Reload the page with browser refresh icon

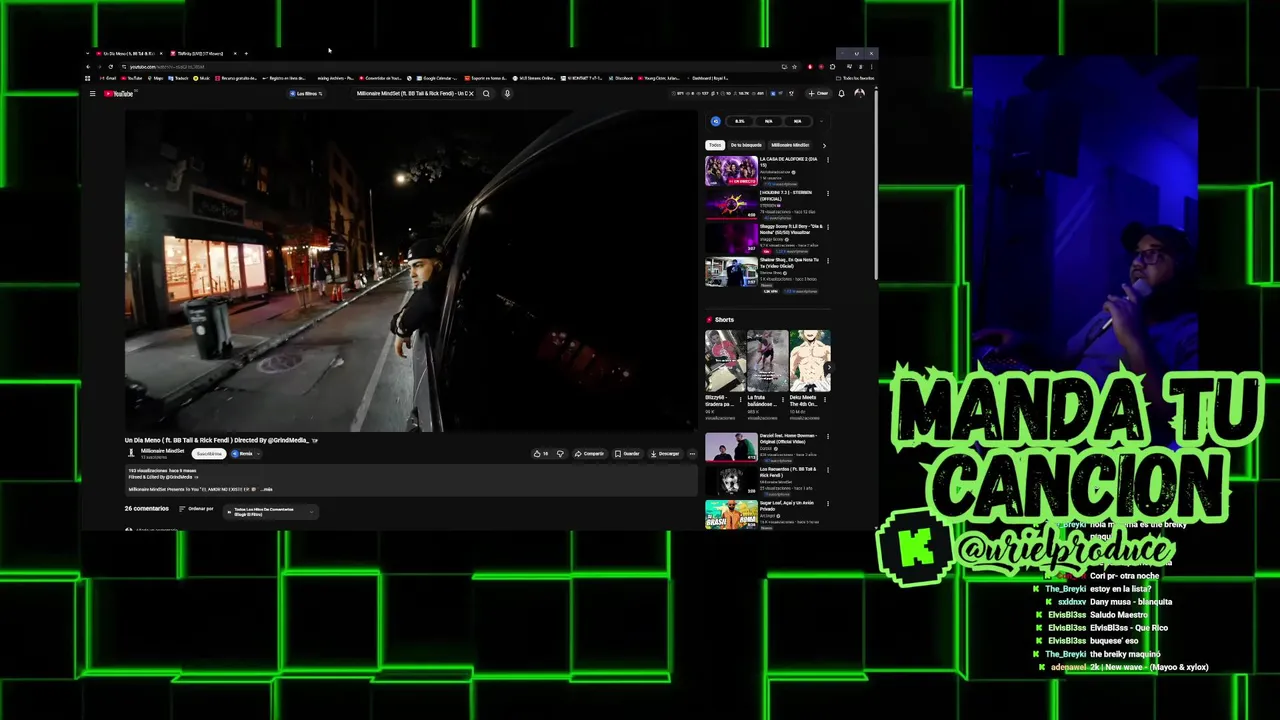pos(110,67)
